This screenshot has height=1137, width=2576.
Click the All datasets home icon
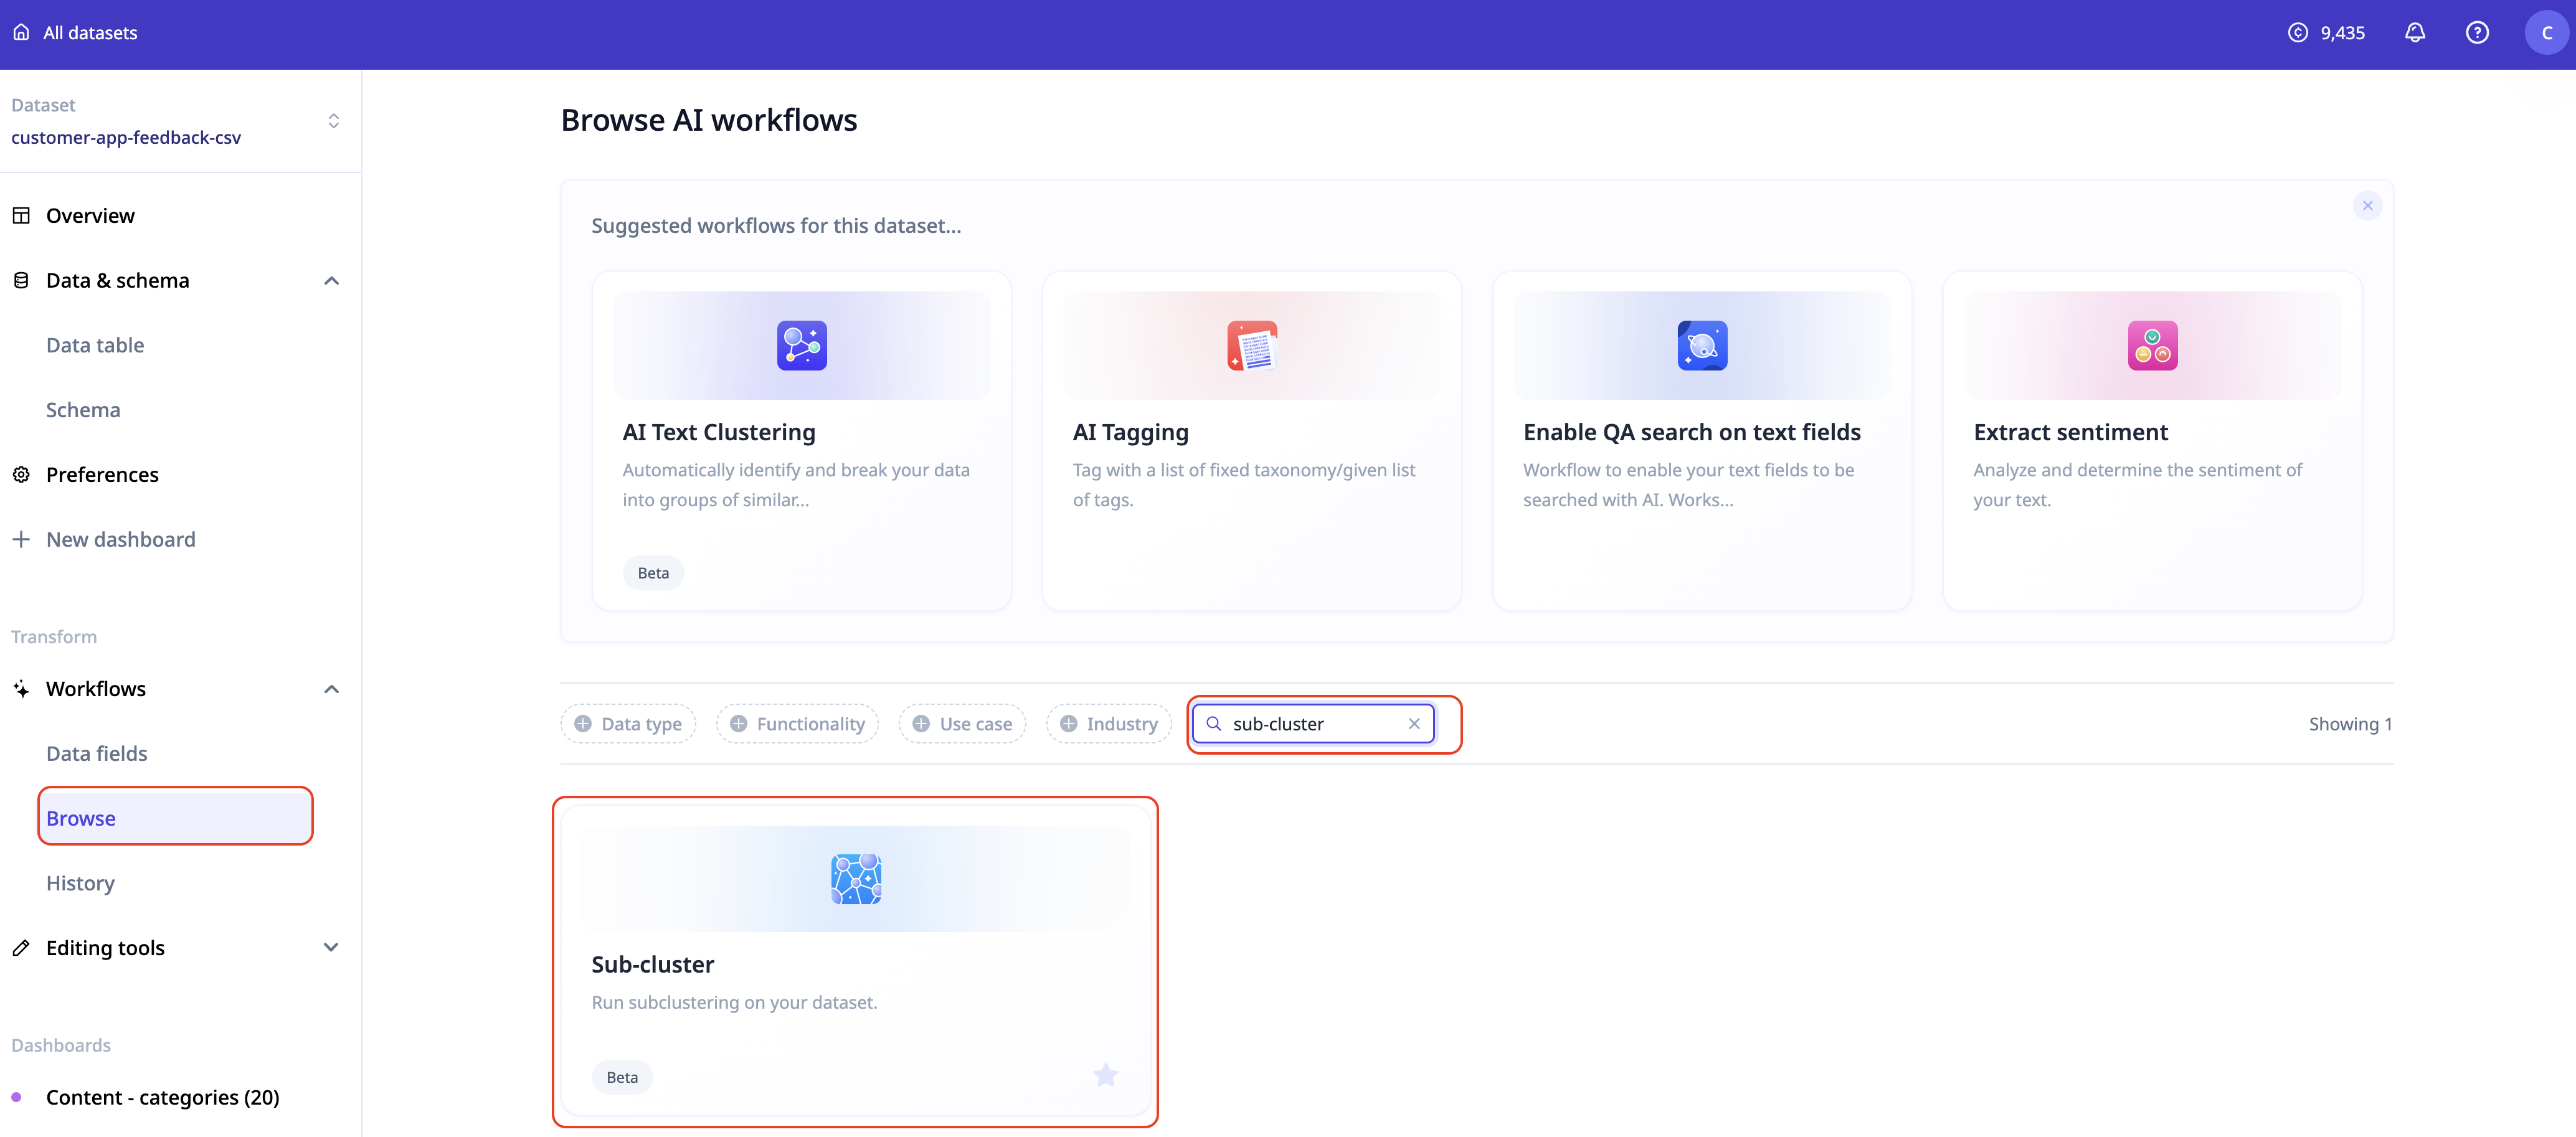[21, 33]
